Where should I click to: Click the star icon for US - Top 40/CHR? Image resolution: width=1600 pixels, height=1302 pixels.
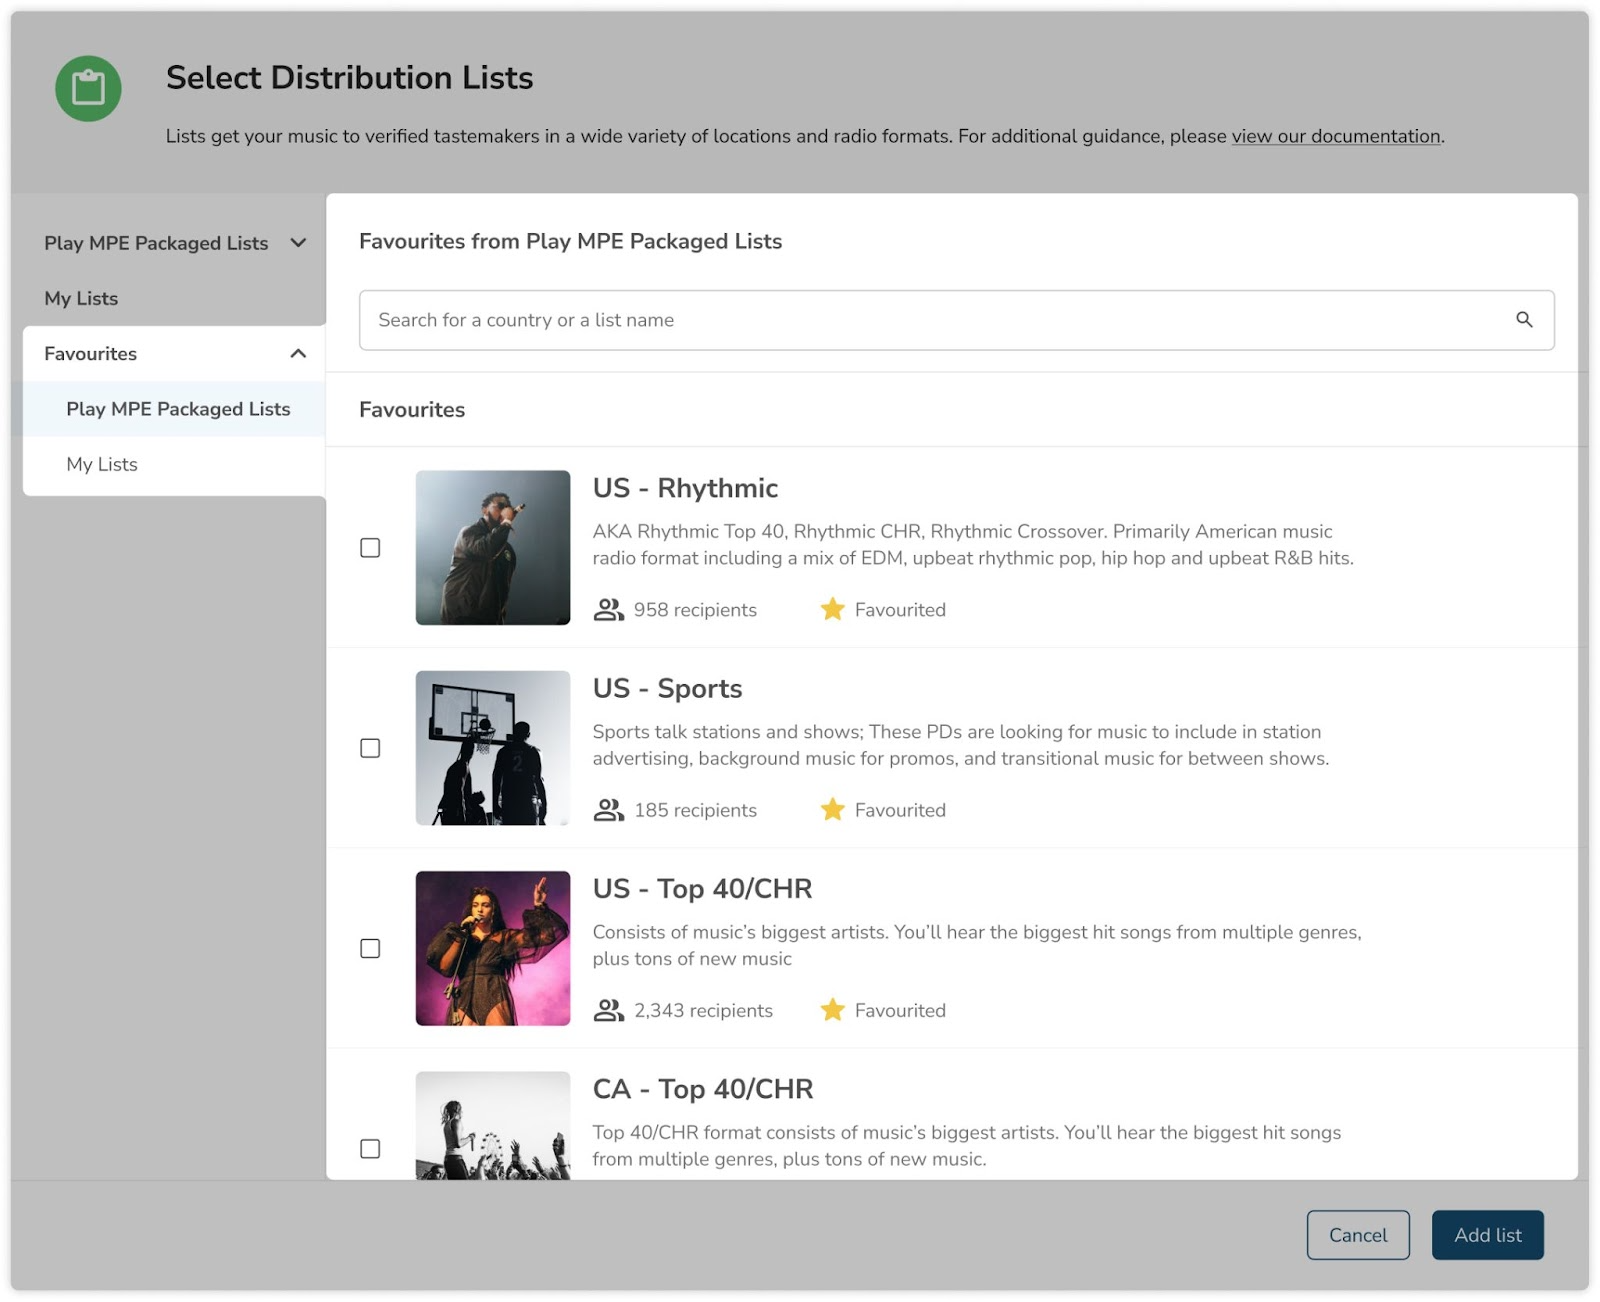coord(832,1010)
